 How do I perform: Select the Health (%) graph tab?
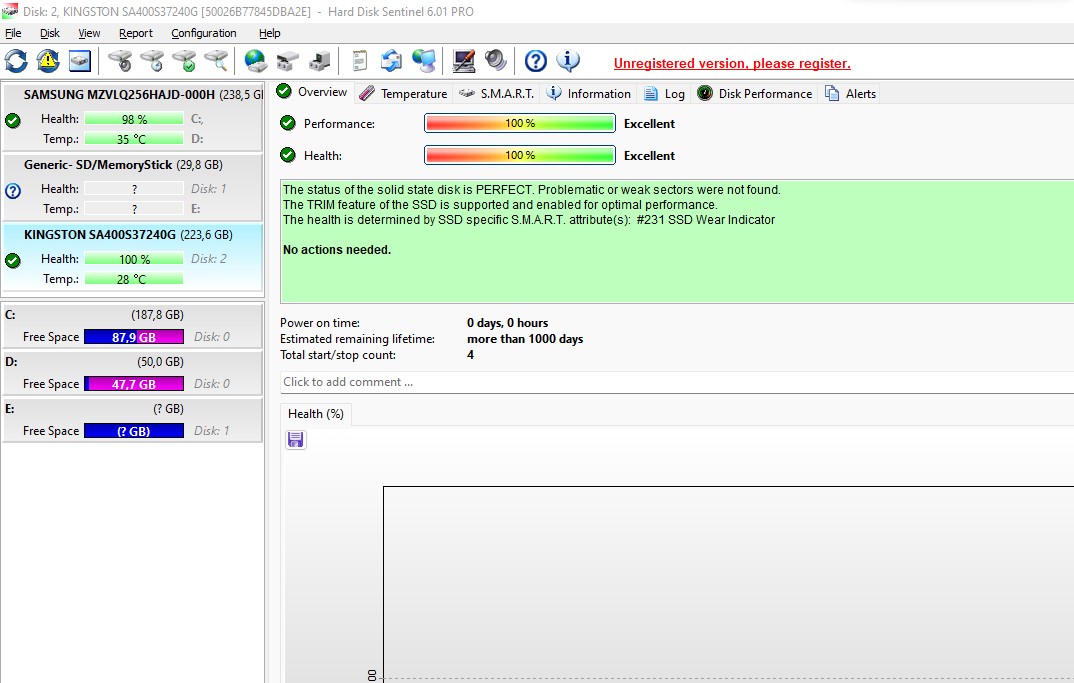tap(316, 414)
